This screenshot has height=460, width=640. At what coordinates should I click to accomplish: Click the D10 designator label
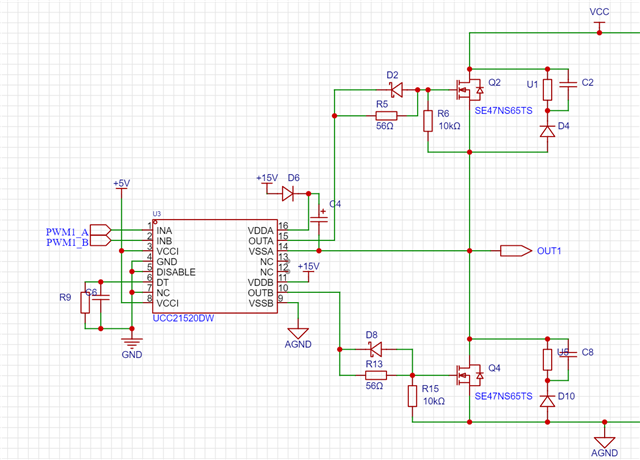coord(566,396)
